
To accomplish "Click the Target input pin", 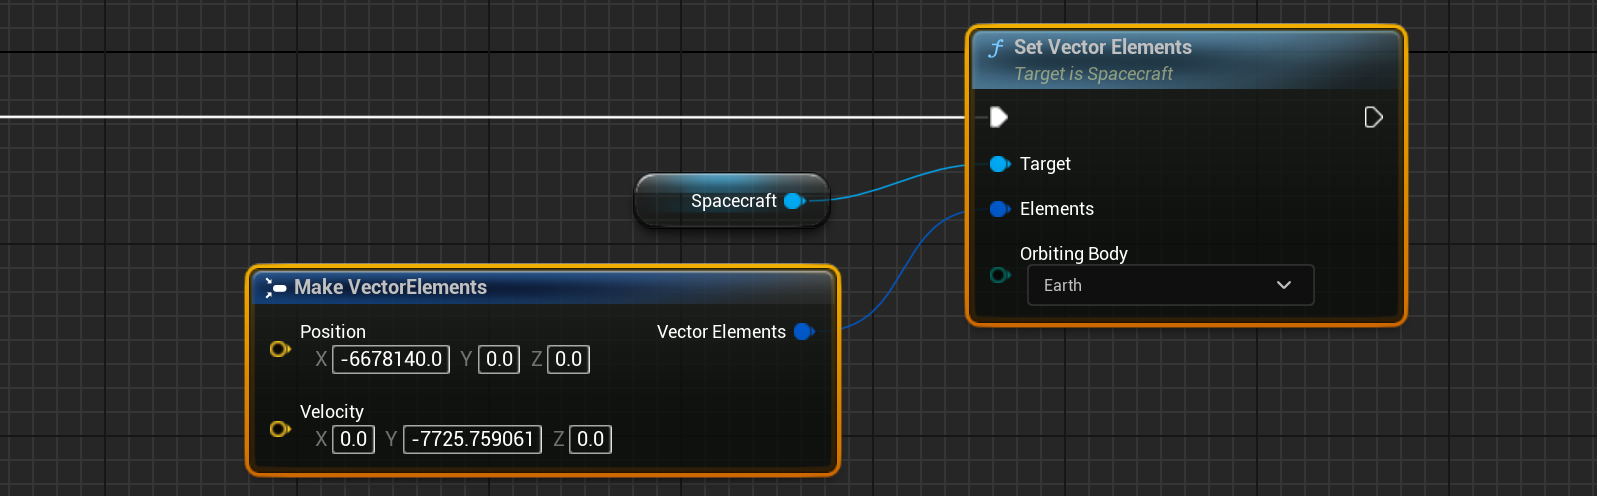I will [998, 164].
